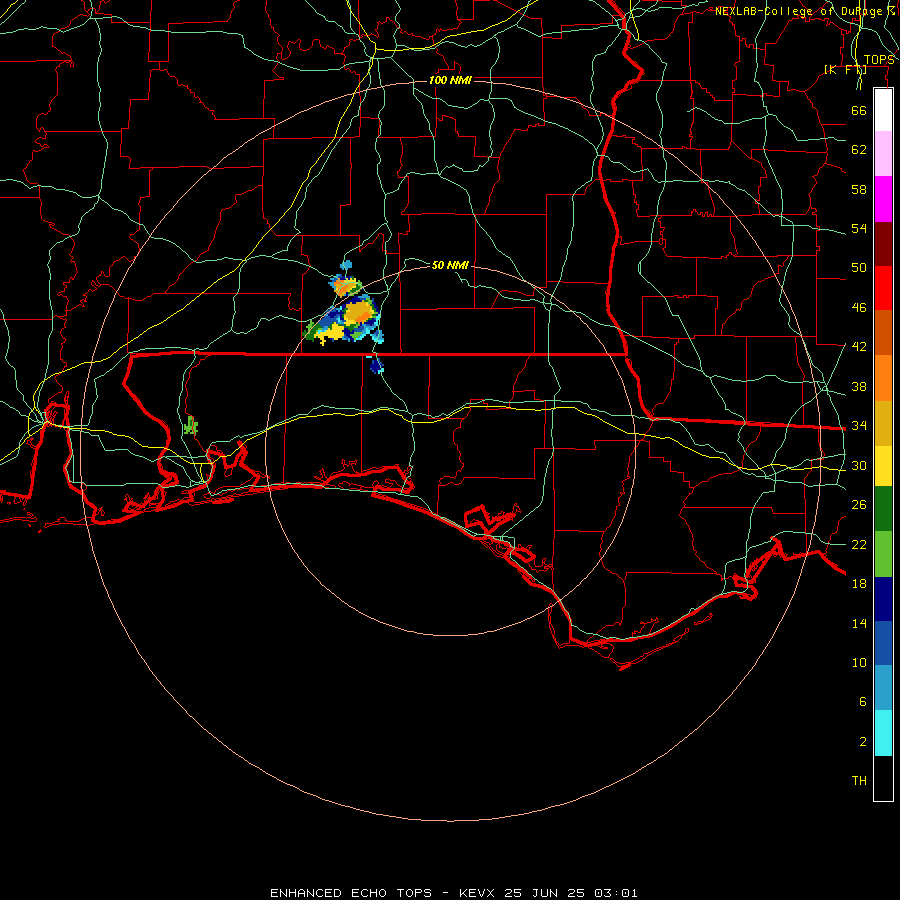900x900 pixels.
Task: Click legend value label 22
Action: (x=859, y=544)
